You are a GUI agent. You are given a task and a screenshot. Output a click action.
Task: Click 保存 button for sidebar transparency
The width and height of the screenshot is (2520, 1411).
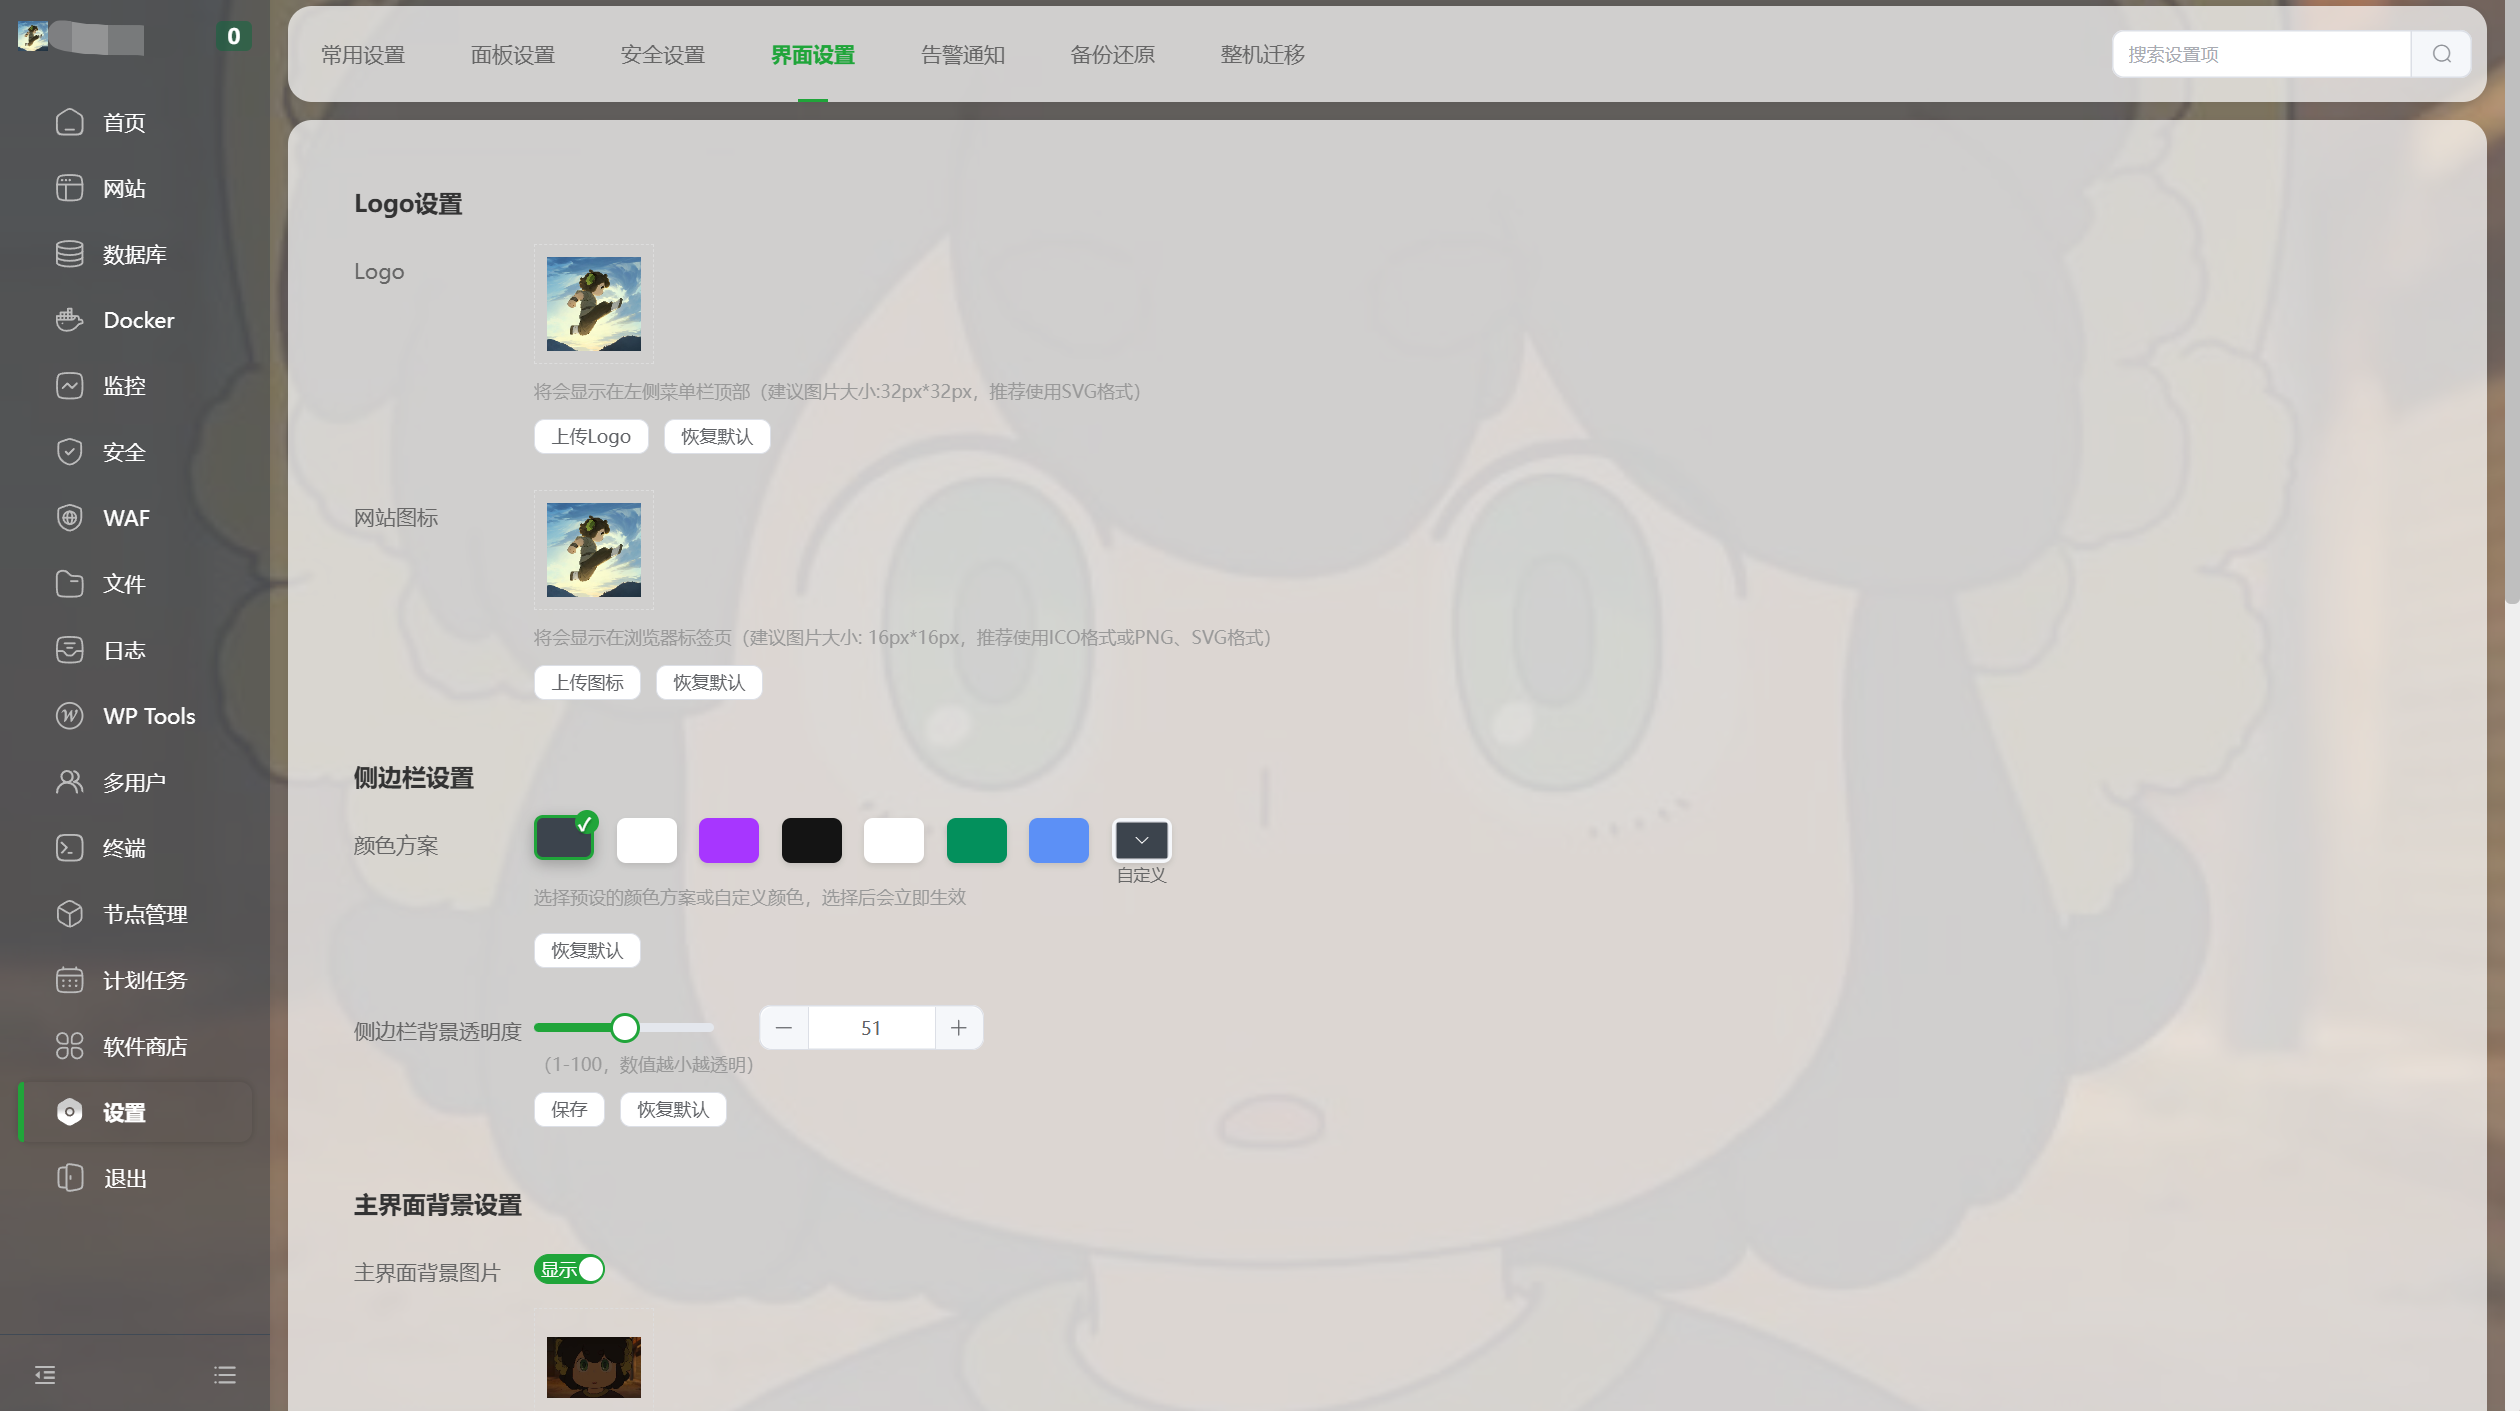[569, 1109]
